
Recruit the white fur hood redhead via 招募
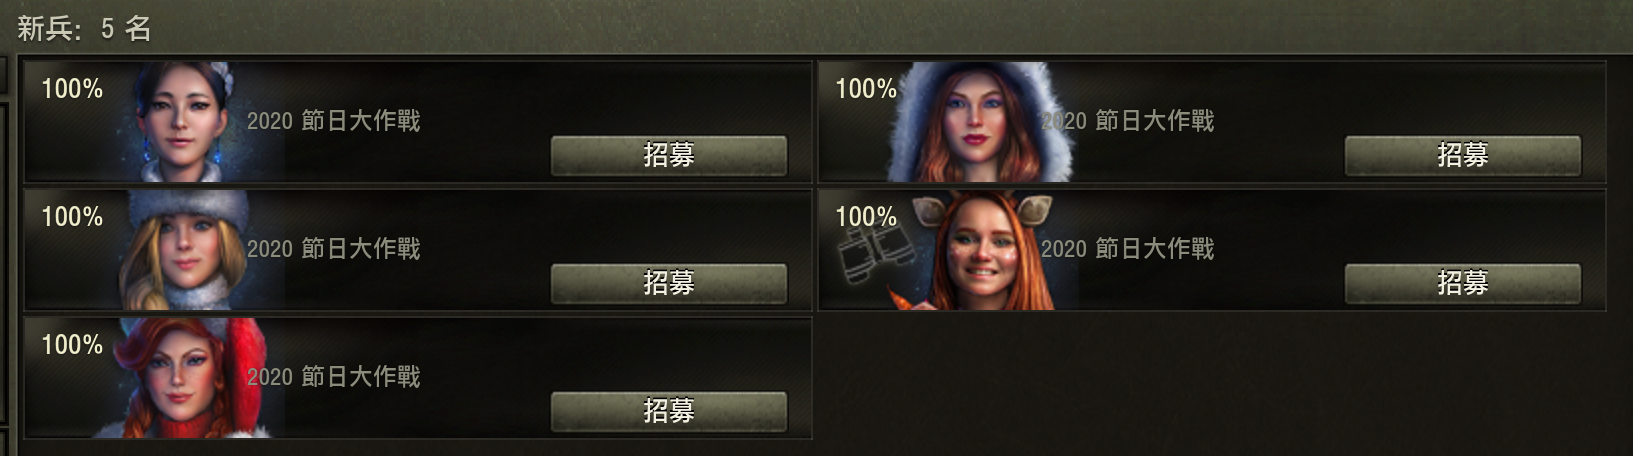coord(1463,155)
